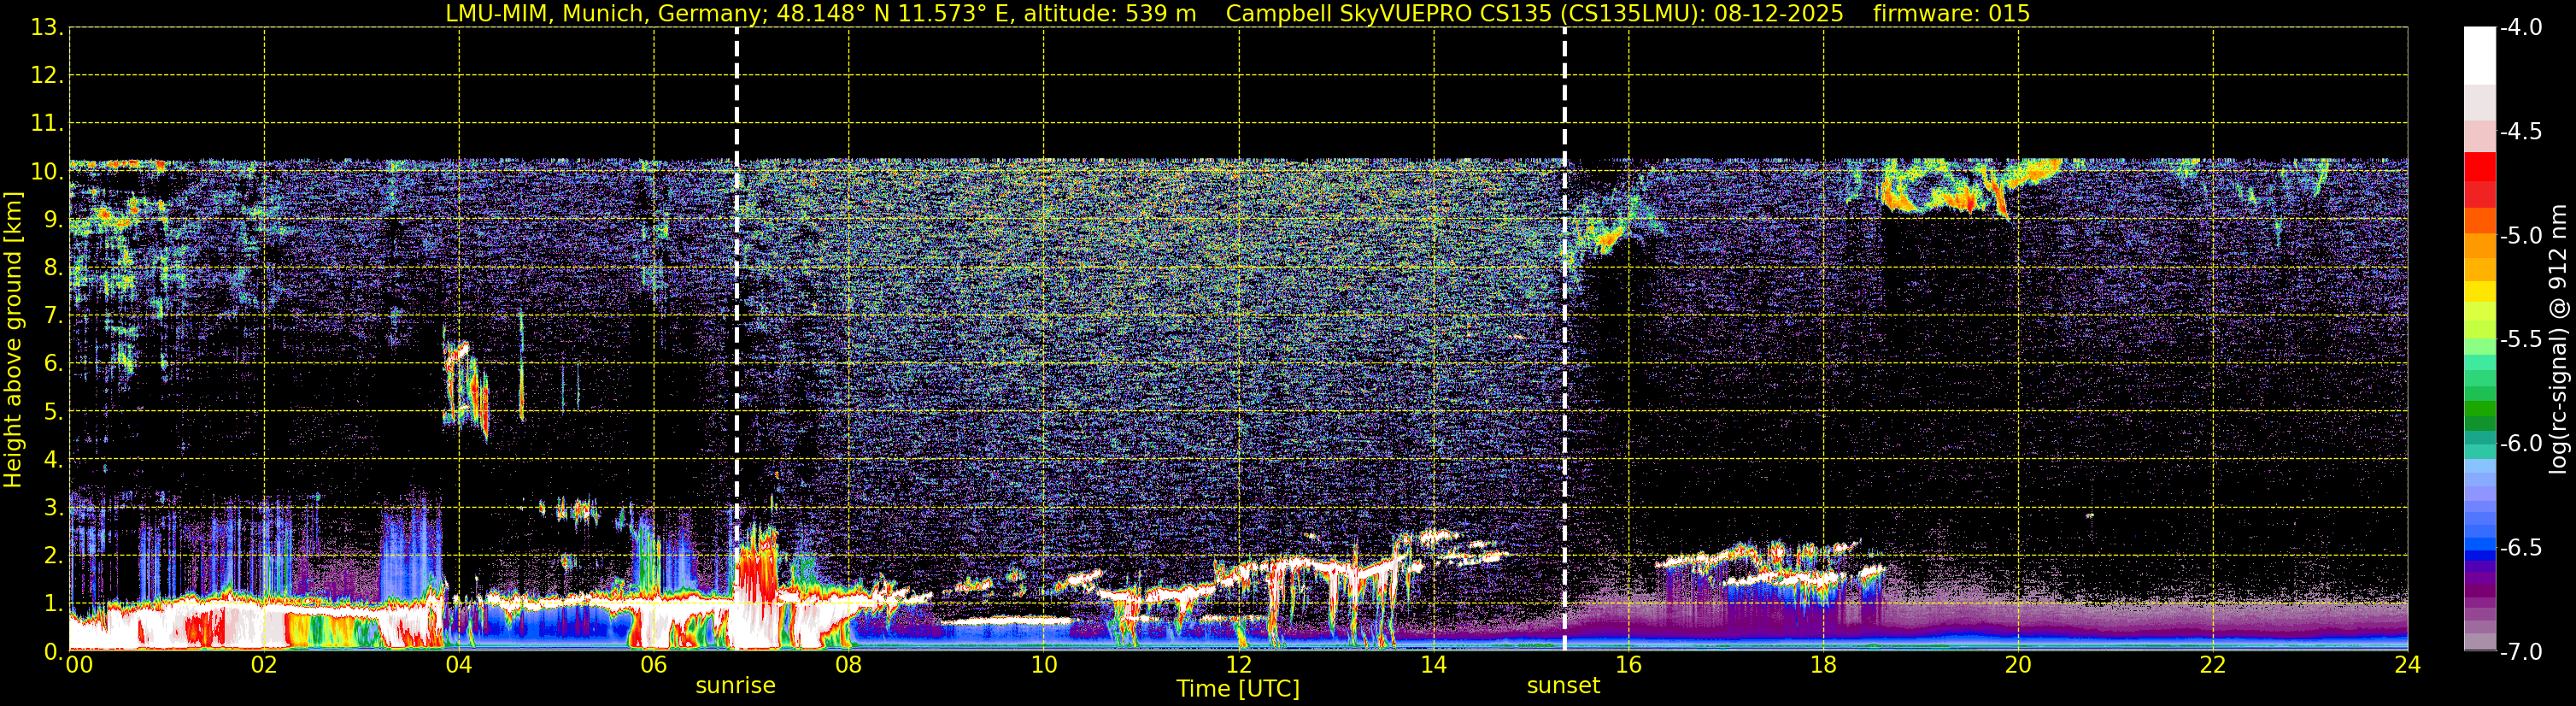The height and width of the screenshot is (706, 2576).
Task: Click the time tick label '04'
Action: point(459,665)
